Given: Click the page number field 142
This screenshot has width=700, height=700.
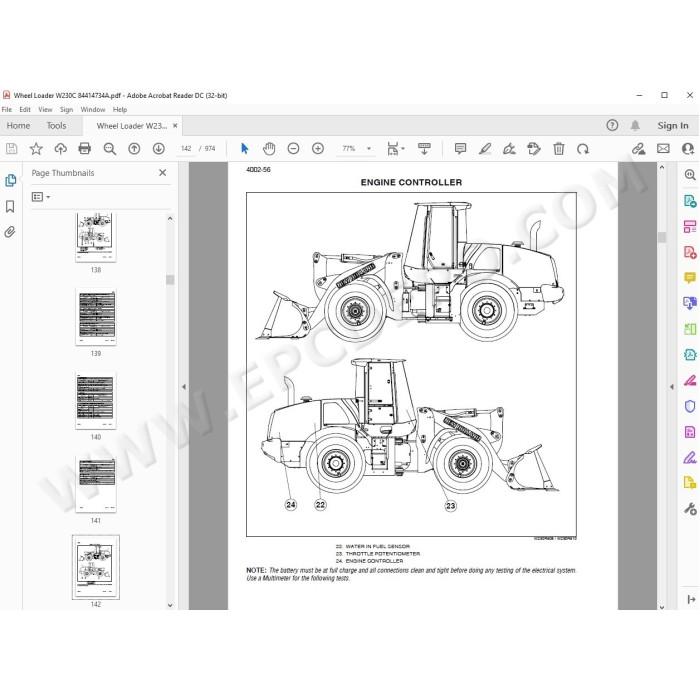Looking at the screenshot, I should 186,149.
